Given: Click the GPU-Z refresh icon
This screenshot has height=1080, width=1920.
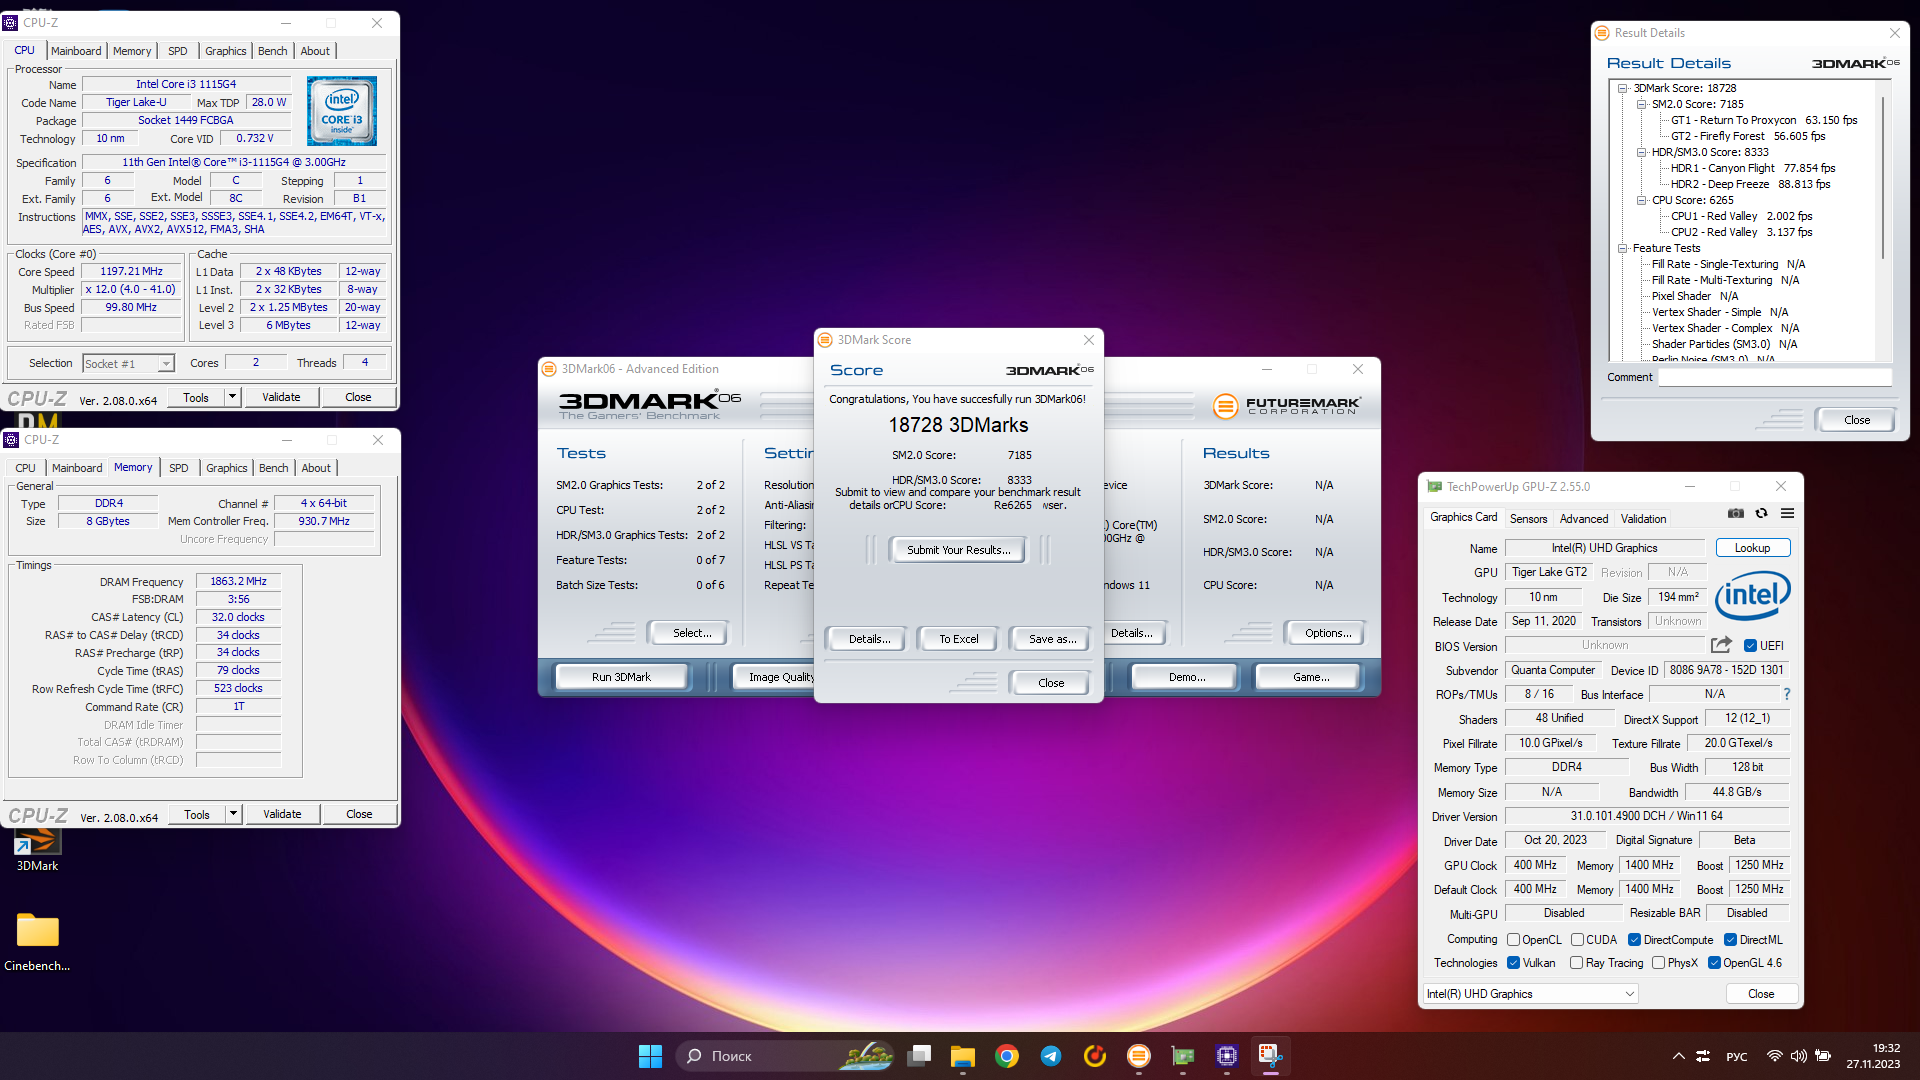Looking at the screenshot, I should click(x=1762, y=513).
